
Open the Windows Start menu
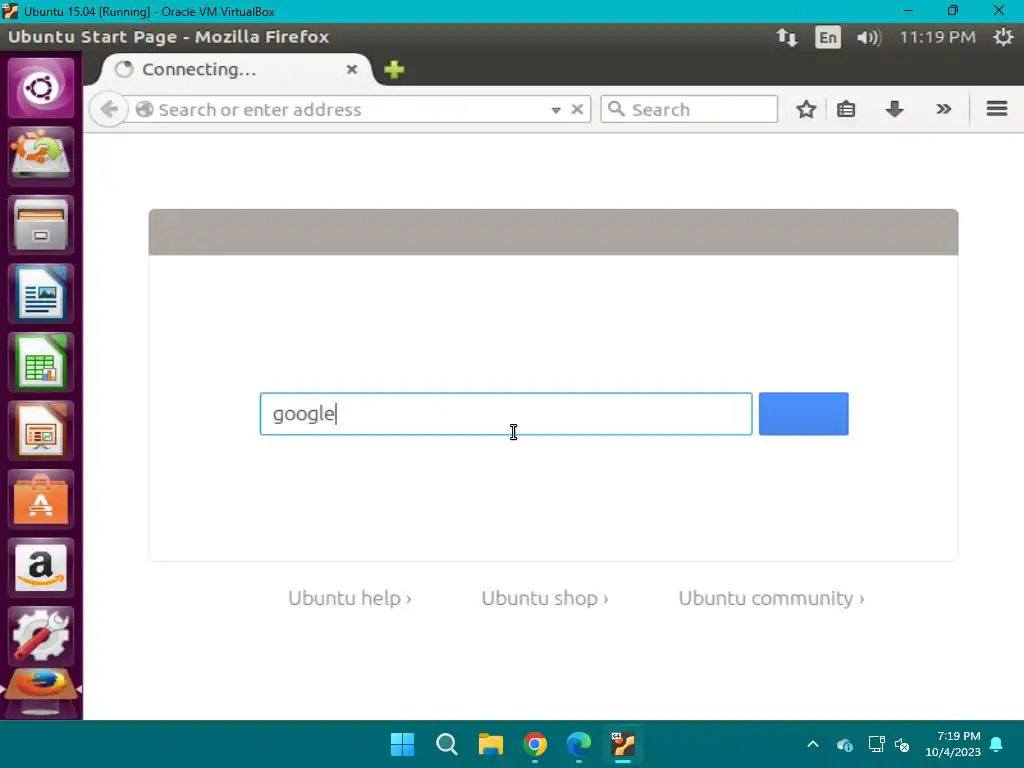(x=402, y=744)
